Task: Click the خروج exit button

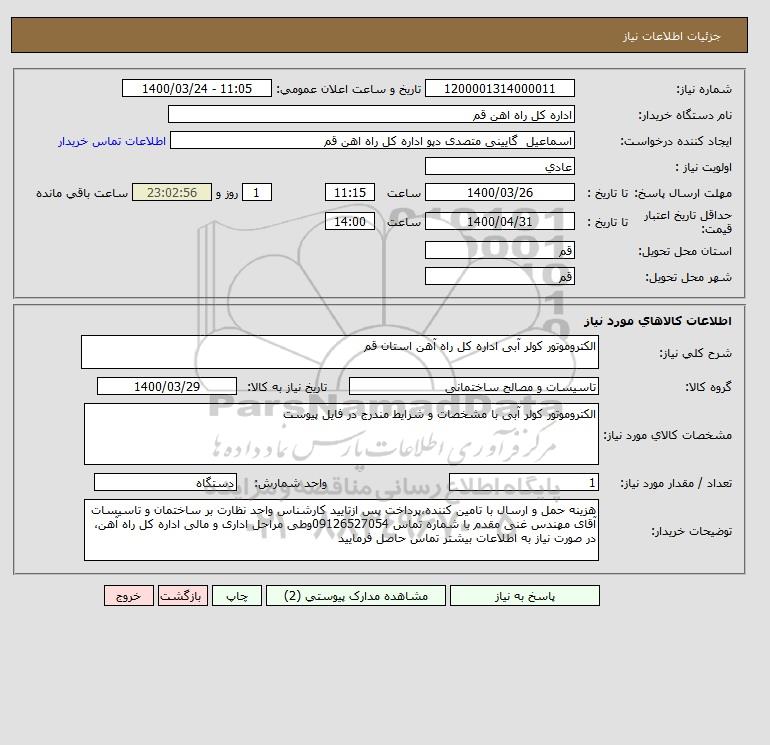Action: (129, 596)
